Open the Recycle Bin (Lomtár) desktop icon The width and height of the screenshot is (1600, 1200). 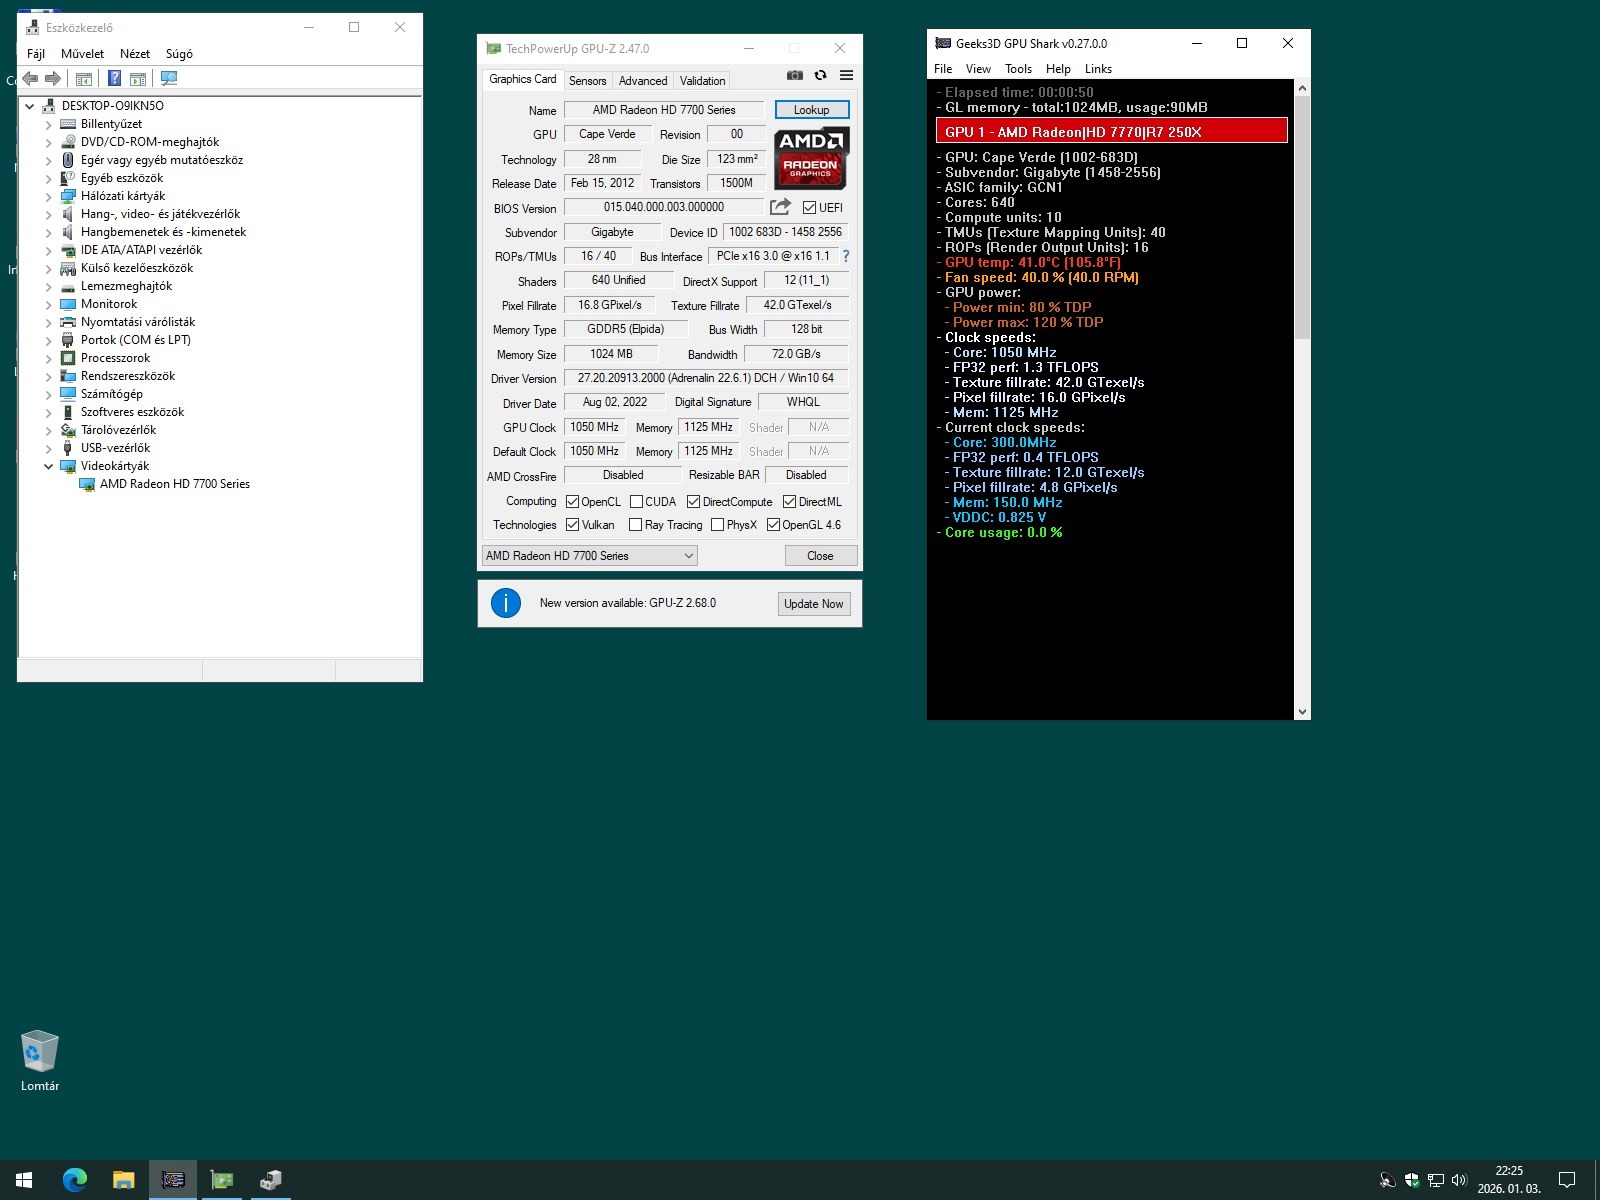coord(40,1061)
